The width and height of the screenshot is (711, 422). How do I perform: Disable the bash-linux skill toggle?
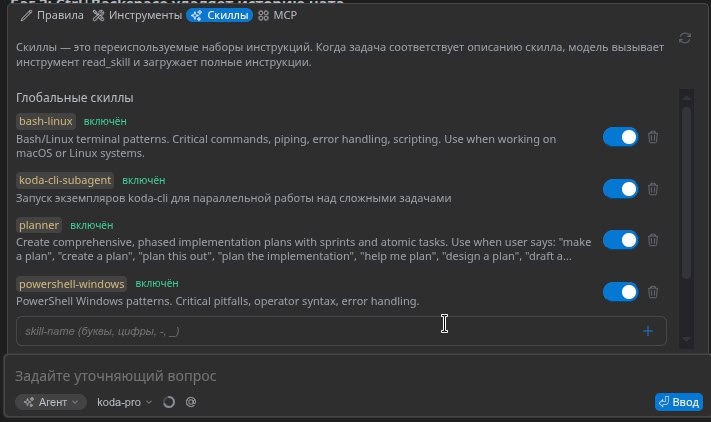click(x=620, y=137)
